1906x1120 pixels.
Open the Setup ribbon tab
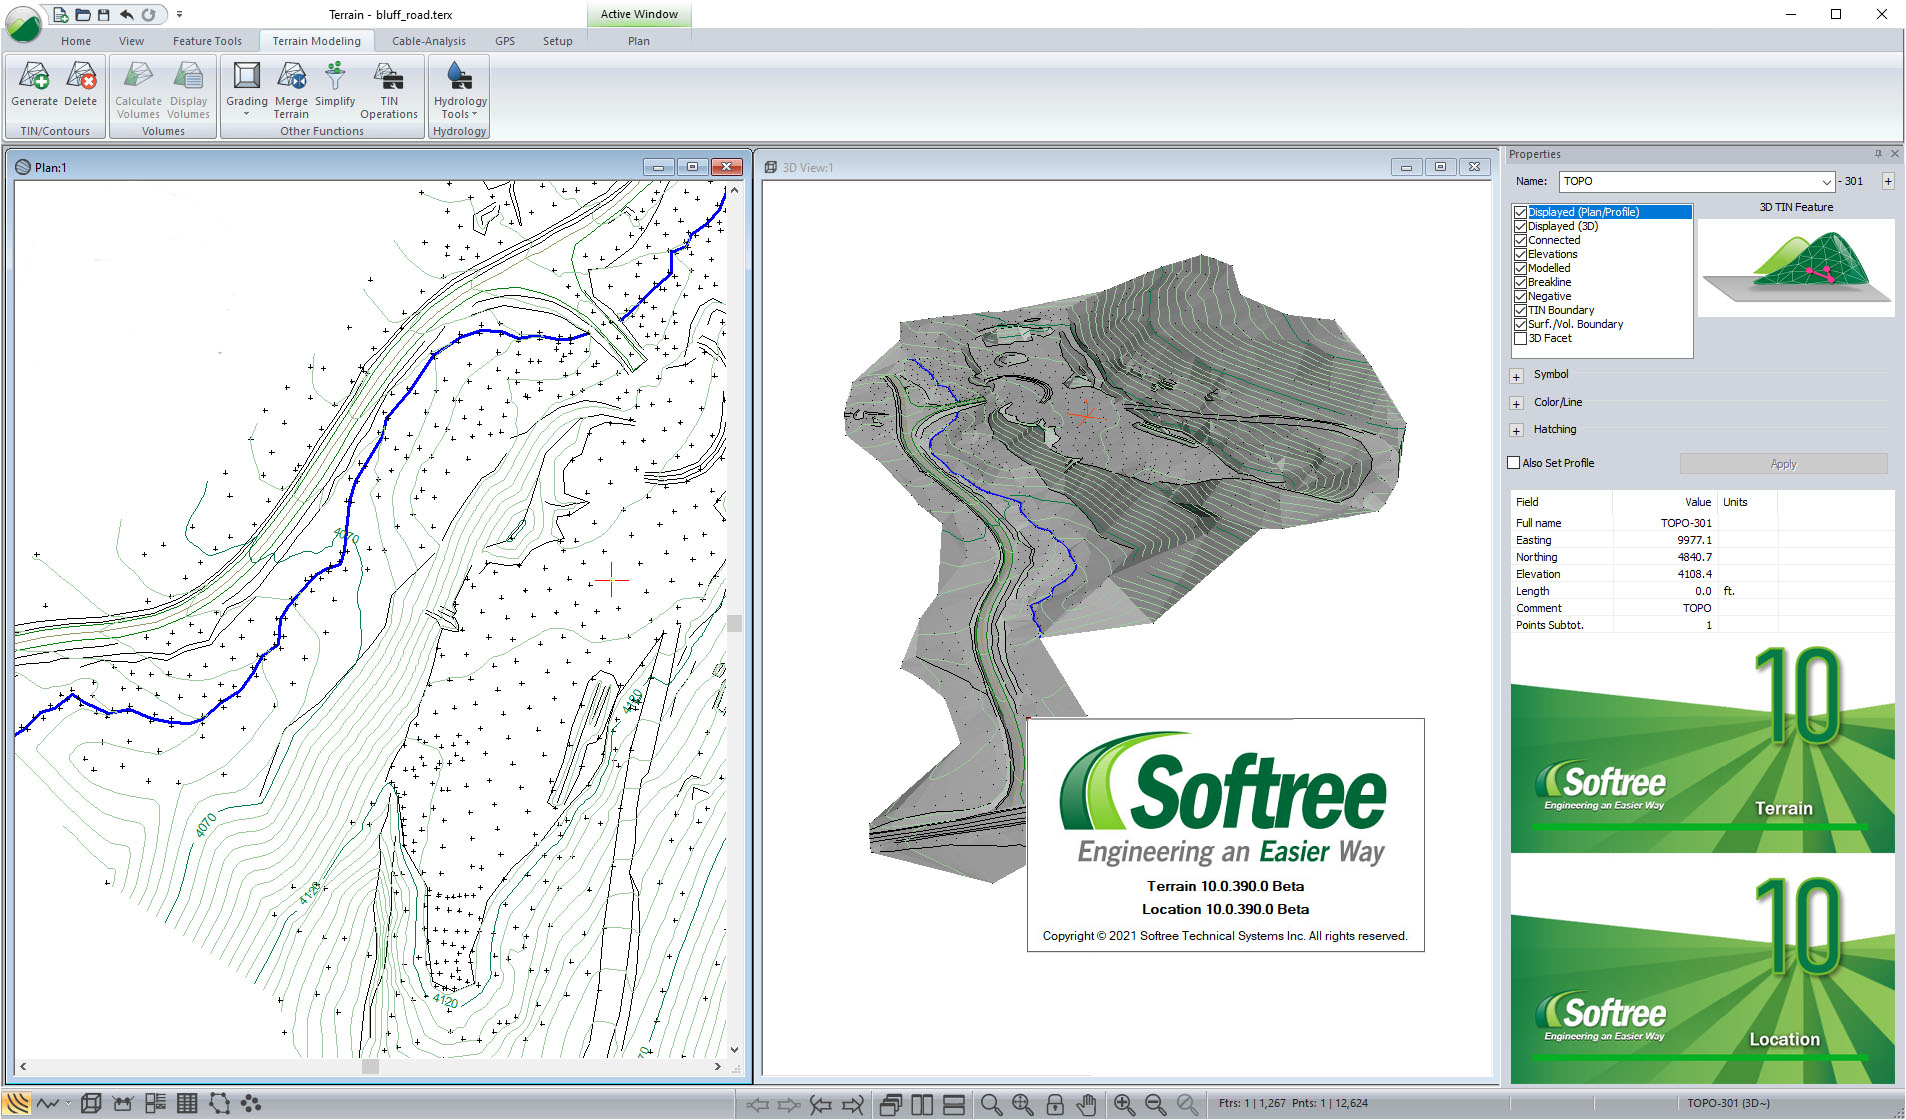click(558, 41)
